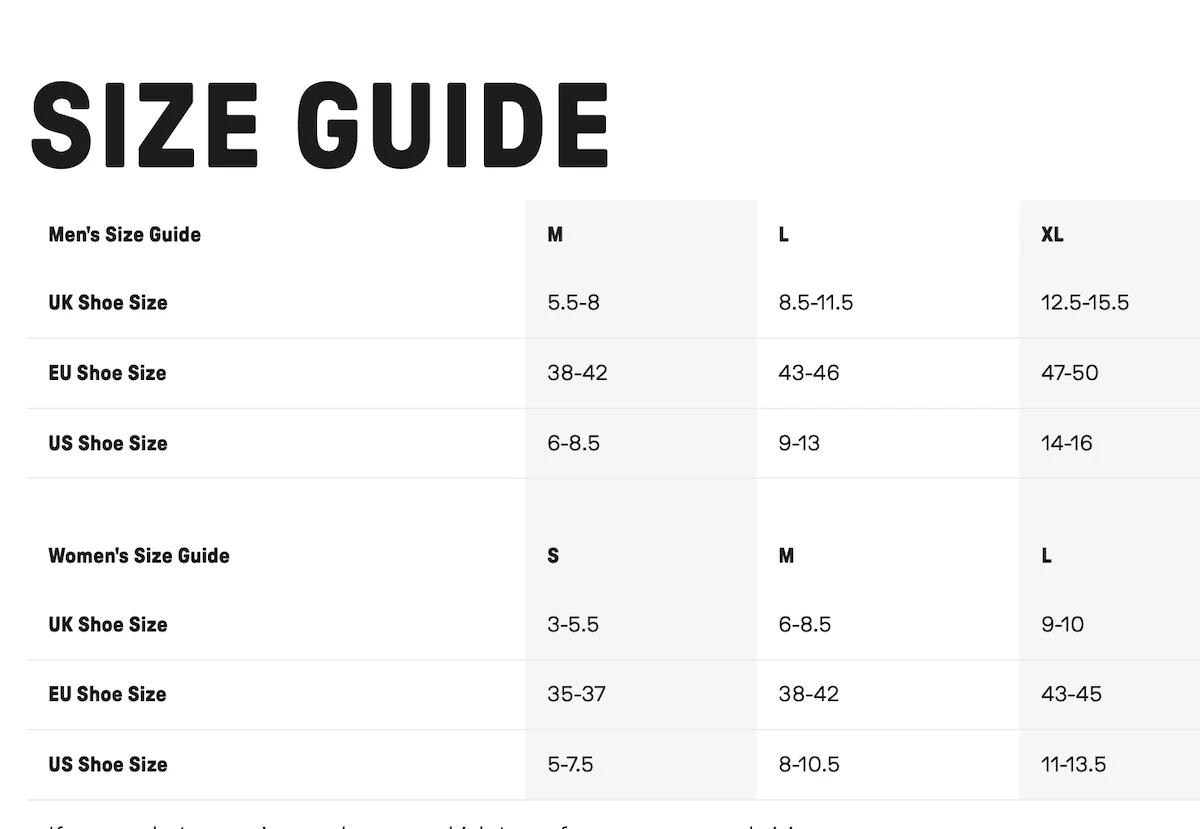Select the 47-50 EU size cell

[1069, 373]
